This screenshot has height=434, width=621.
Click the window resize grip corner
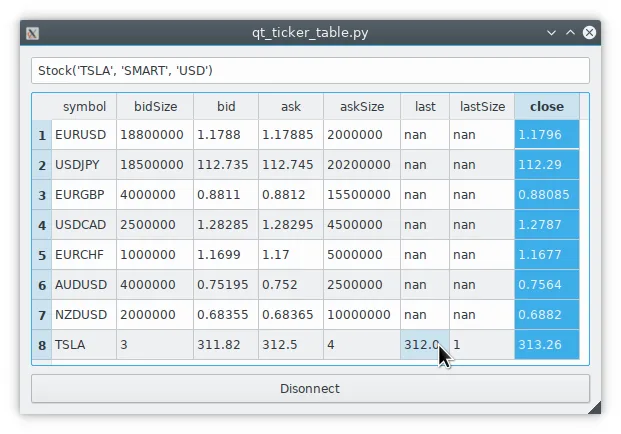point(596,409)
